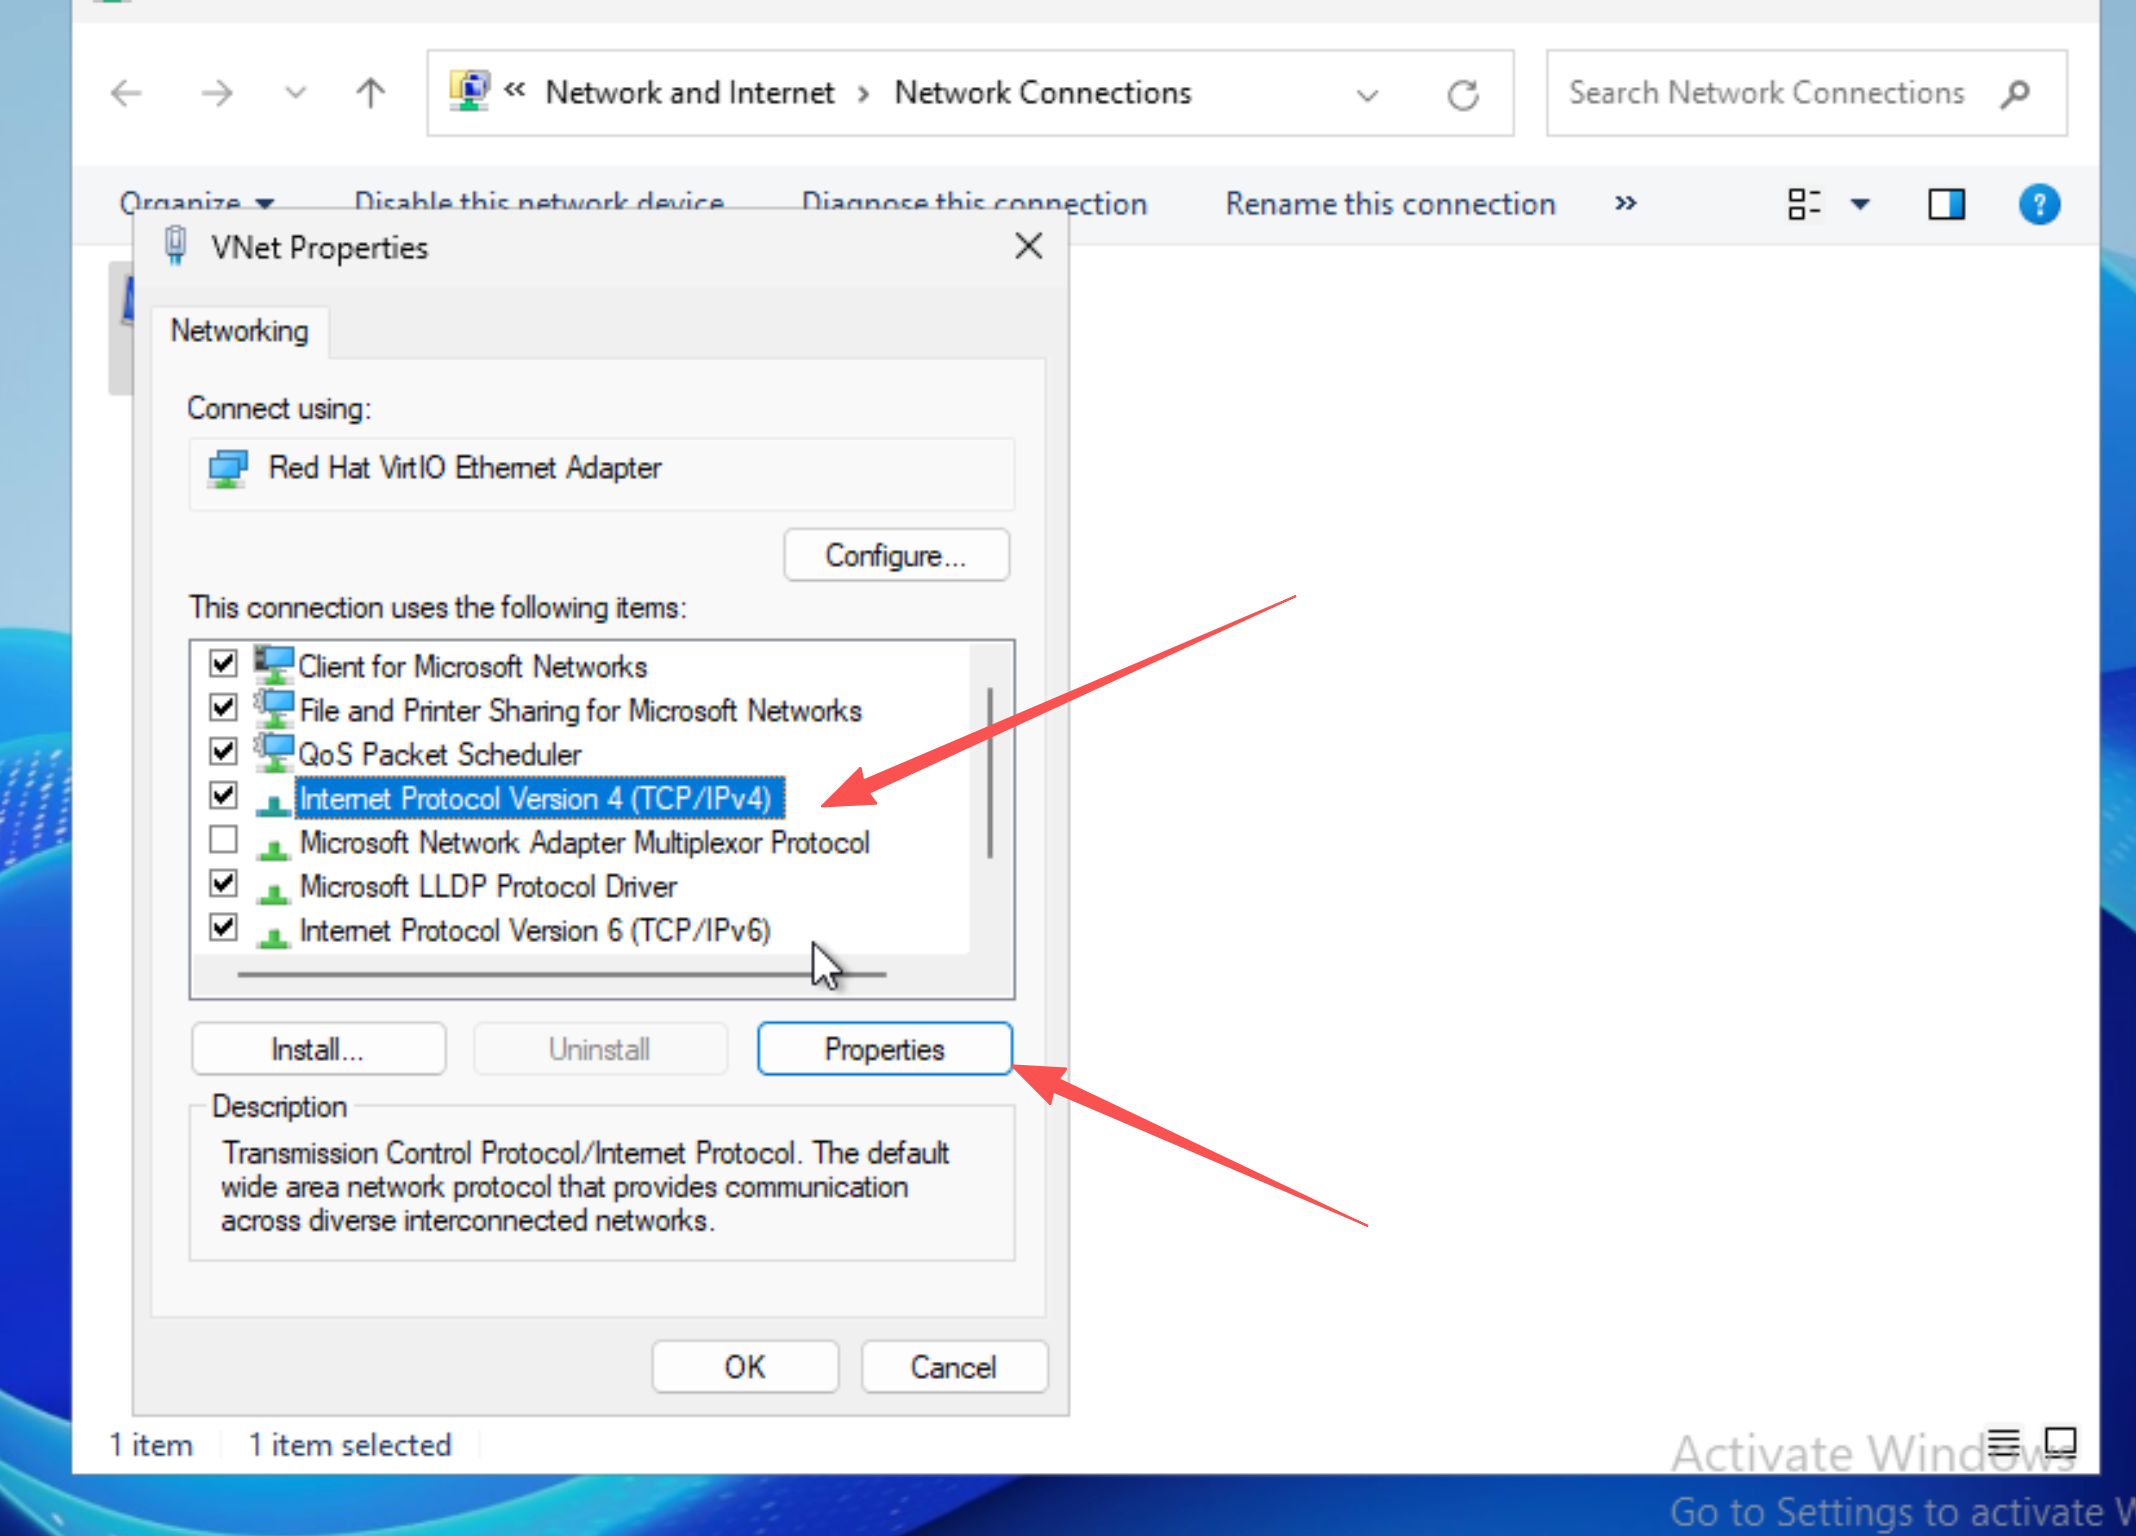The height and width of the screenshot is (1536, 2136).
Task: Expand the hidden breadcrumb path chevrons
Action: click(515, 91)
